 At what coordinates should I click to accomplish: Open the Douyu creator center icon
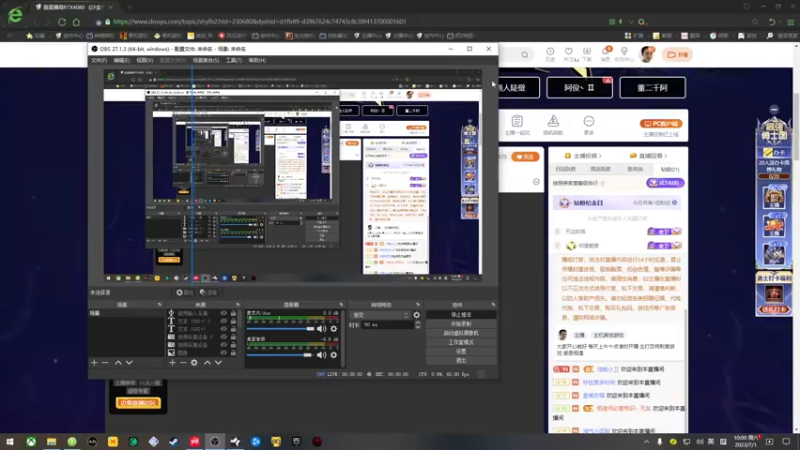pyautogui.click(x=624, y=54)
